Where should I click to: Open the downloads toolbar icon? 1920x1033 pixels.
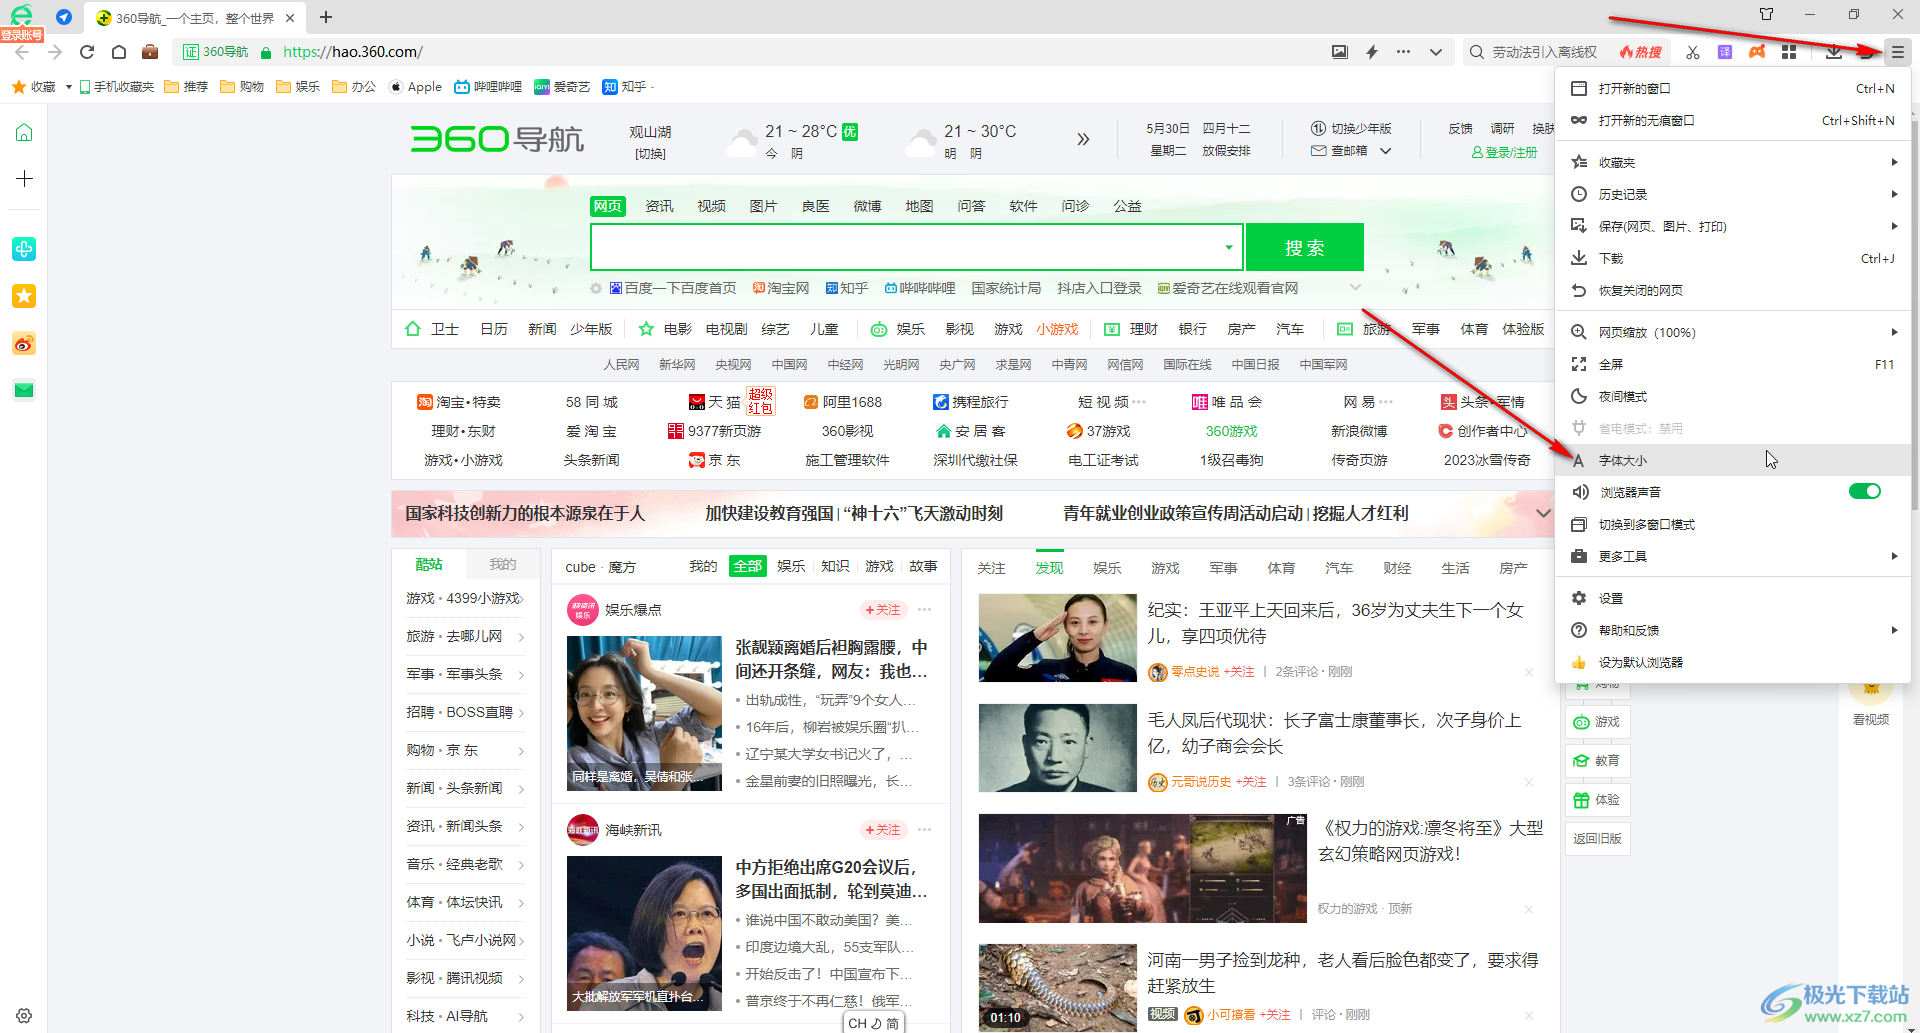point(1834,52)
